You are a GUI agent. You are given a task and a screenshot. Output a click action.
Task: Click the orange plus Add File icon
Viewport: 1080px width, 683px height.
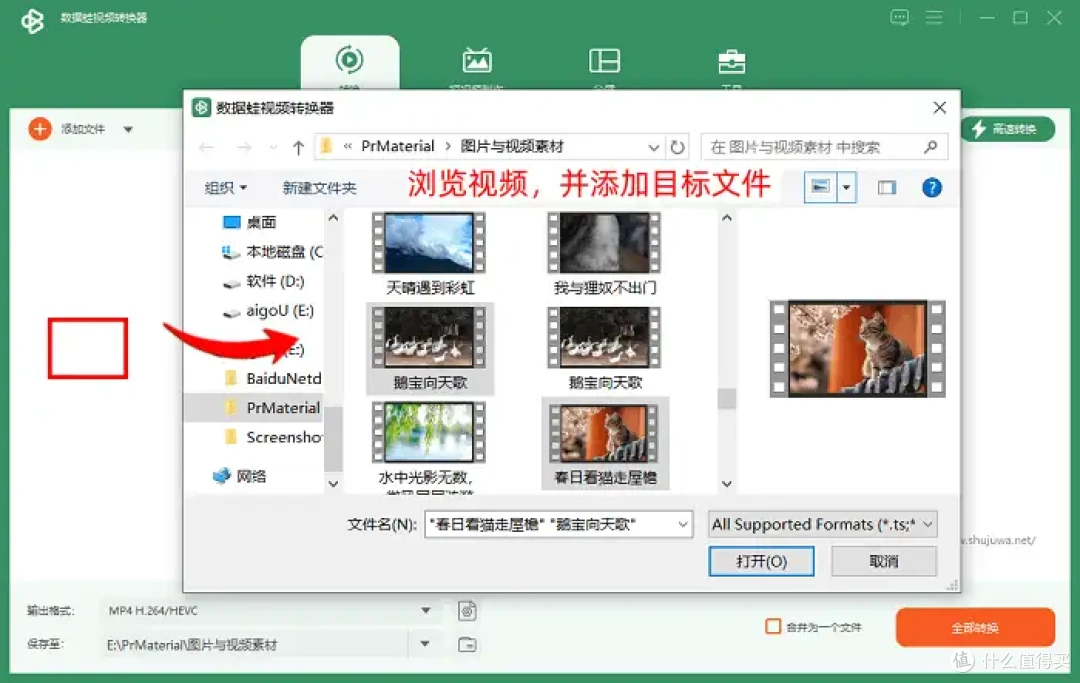pyautogui.click(x=40, y=129)
